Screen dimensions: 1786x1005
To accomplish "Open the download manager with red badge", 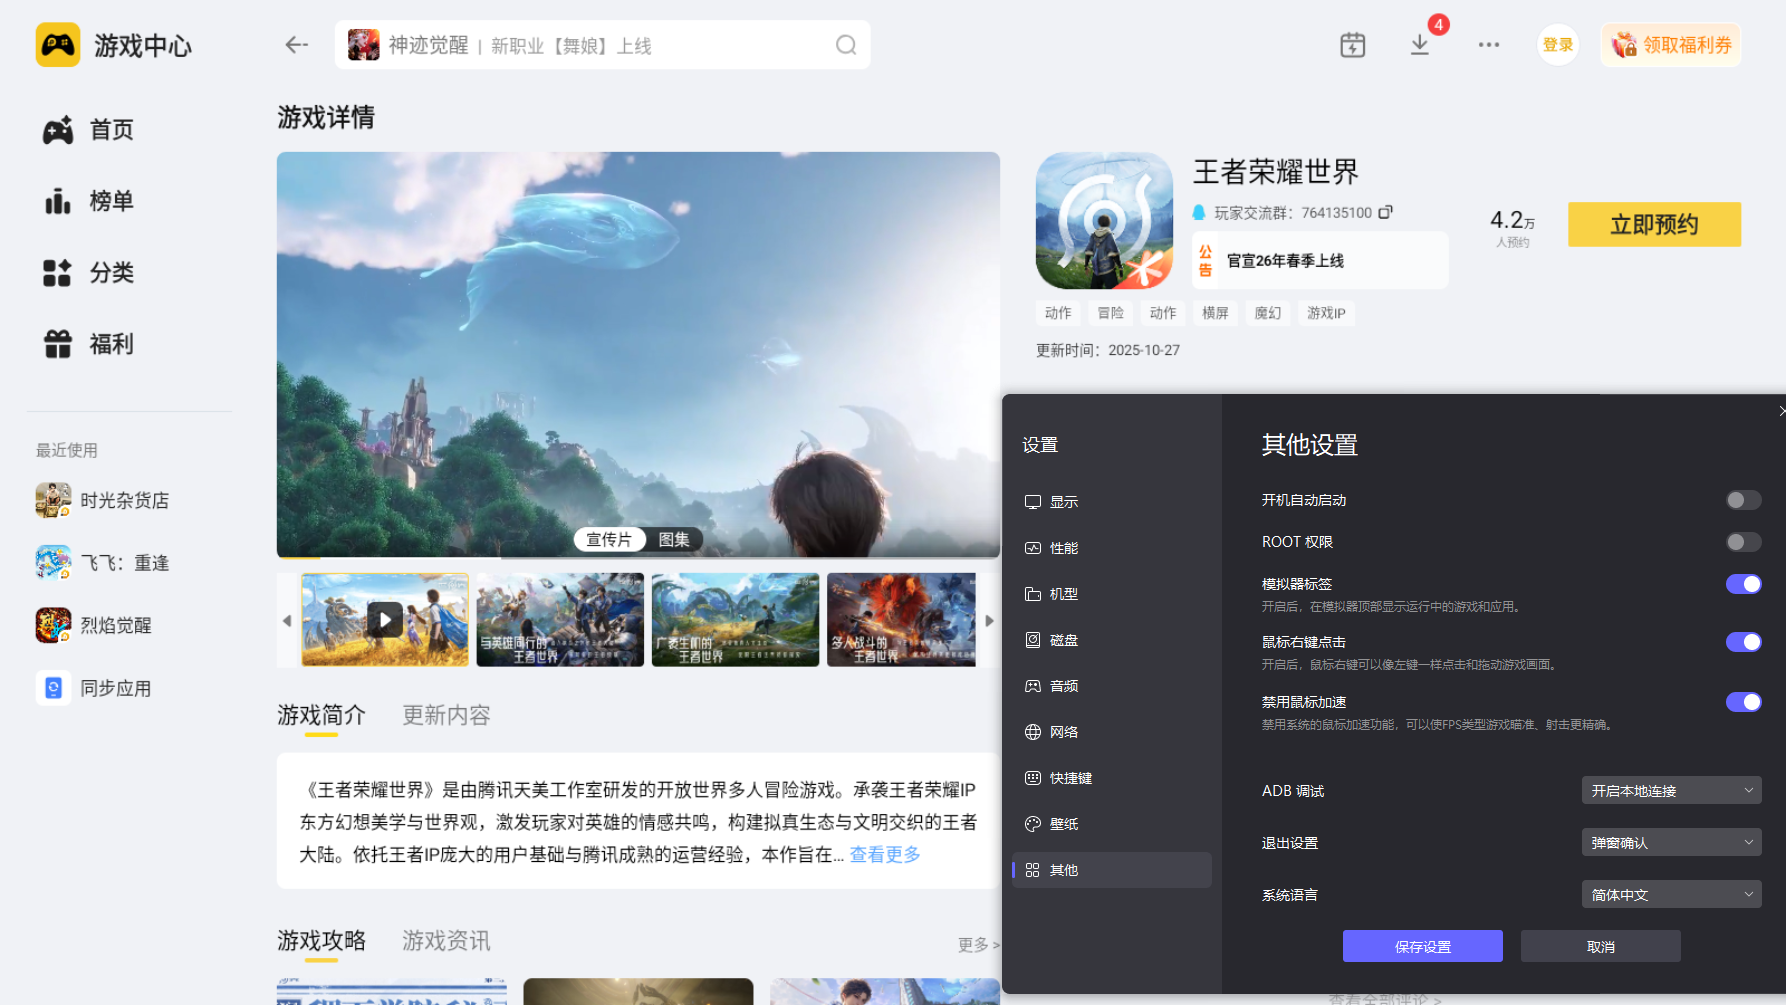I will click(x=1419, y=45).
